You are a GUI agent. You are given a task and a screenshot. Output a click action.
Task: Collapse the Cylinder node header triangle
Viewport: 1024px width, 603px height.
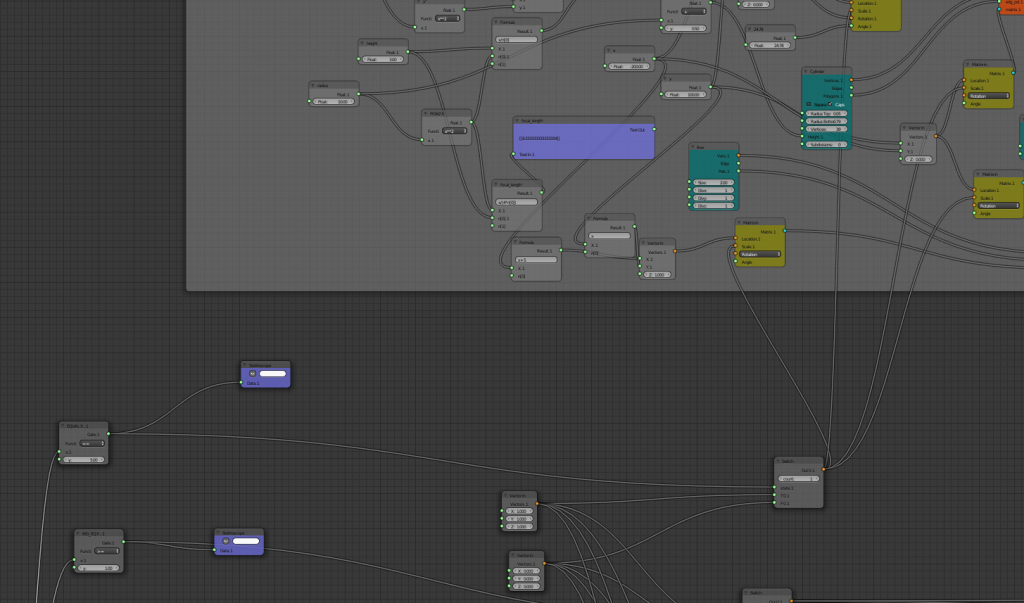point(806,71)
